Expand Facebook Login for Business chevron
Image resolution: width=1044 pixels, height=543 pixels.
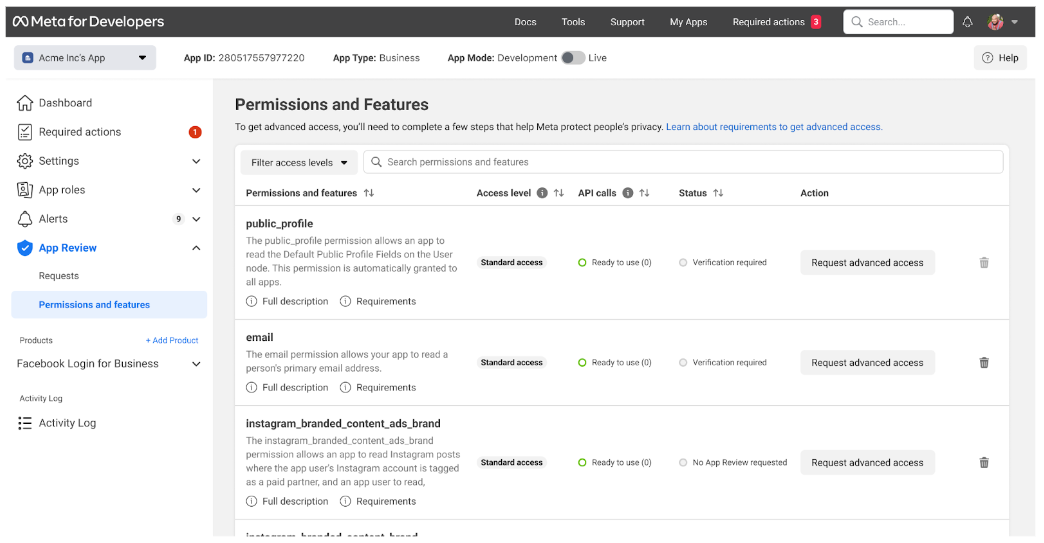196,364
